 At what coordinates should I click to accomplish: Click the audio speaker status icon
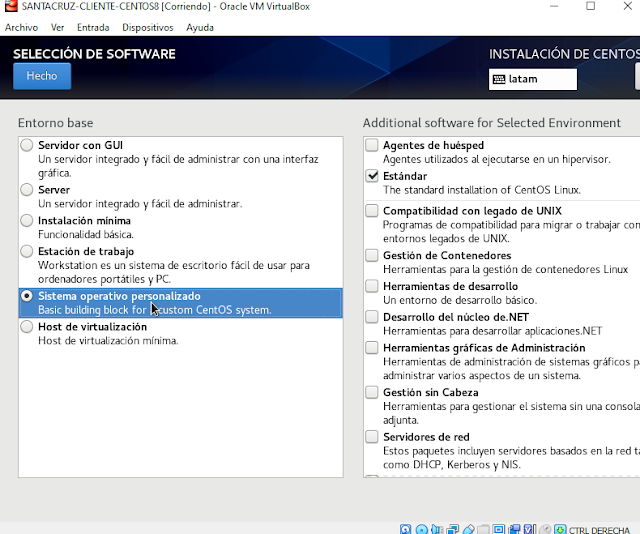[x=436, y=530]
